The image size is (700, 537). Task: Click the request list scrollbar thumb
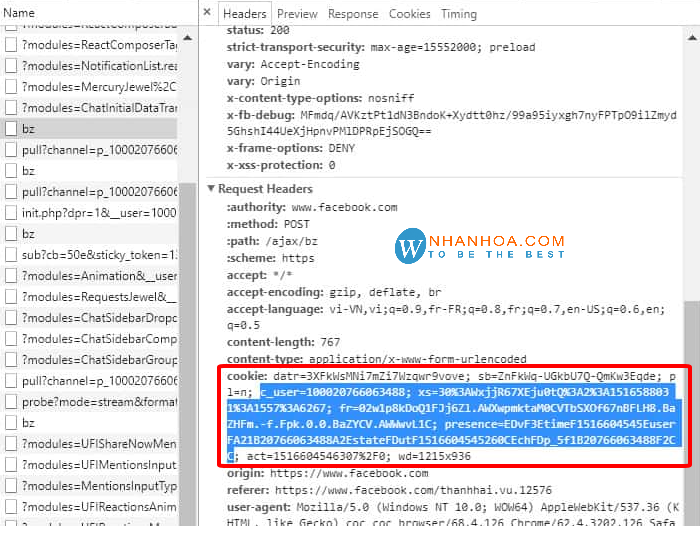[188, 353]
